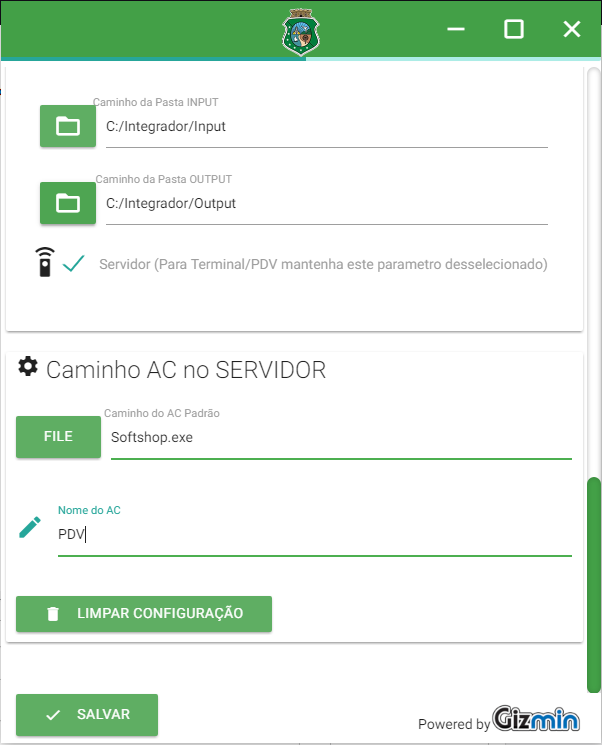This screenshot has width=602, height=745.
Task: Click the checkmark icon on Salvar
Action: [53, 715]
